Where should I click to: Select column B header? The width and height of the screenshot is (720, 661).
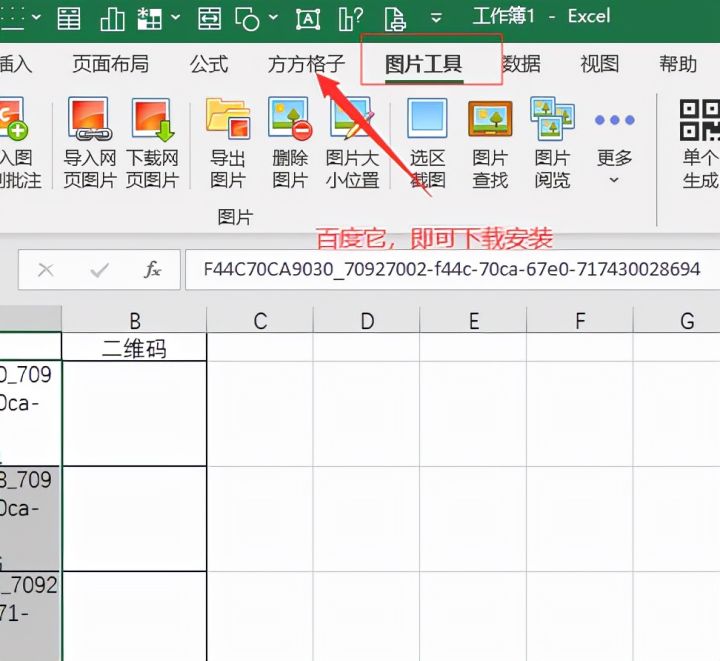(x=135, y=320)
